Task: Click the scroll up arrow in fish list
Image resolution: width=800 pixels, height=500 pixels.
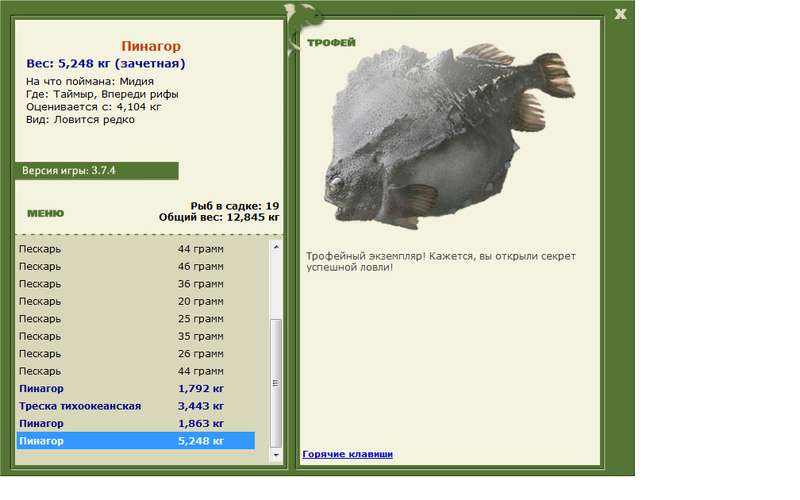Action: 276,247
